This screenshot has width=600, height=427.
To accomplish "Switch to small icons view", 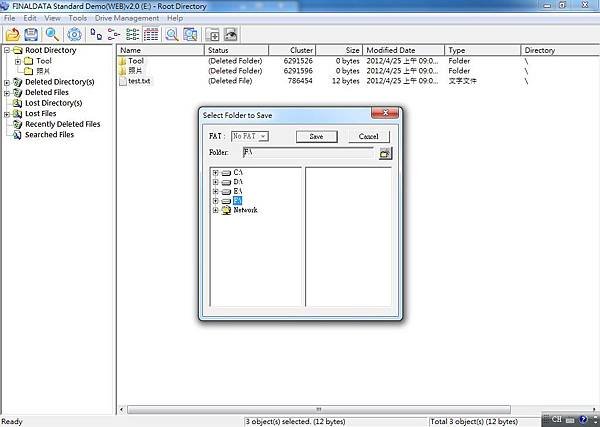I will [114, 35].
